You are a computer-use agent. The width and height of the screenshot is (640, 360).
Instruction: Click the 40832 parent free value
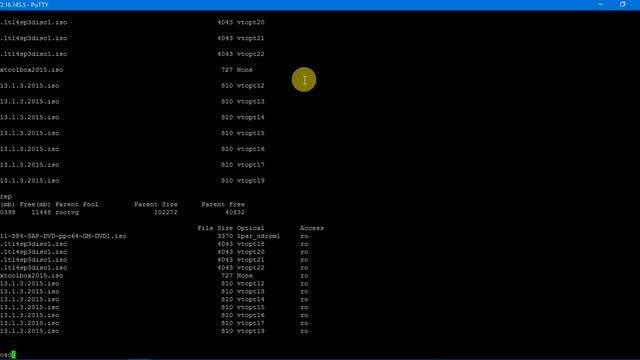click(x=235, y=212)
